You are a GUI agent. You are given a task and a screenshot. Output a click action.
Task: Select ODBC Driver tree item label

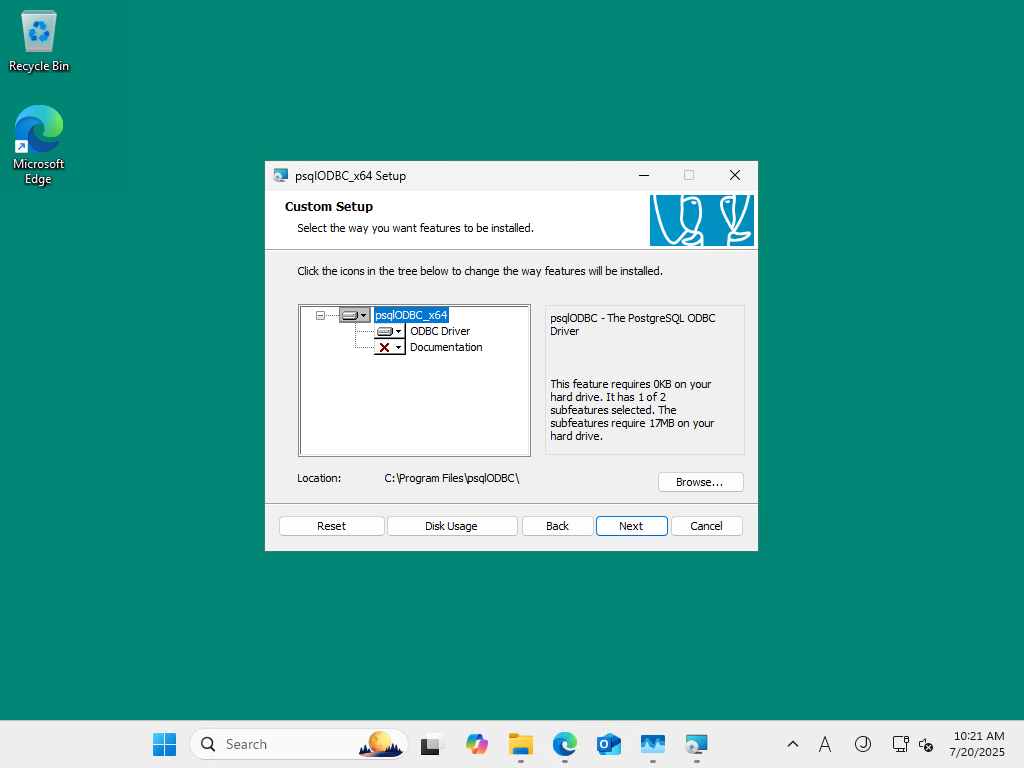pyautogui.click(x=440, y=331)
